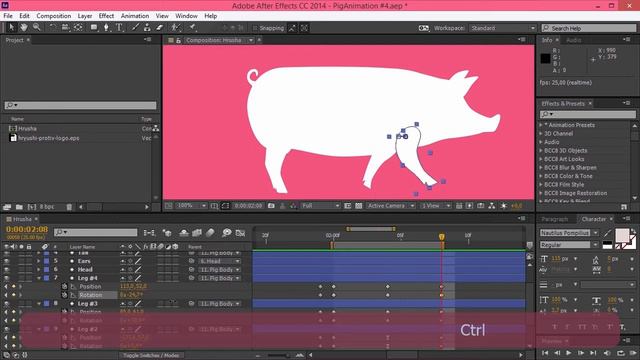Open the Animation menu

tap(135, 16)
